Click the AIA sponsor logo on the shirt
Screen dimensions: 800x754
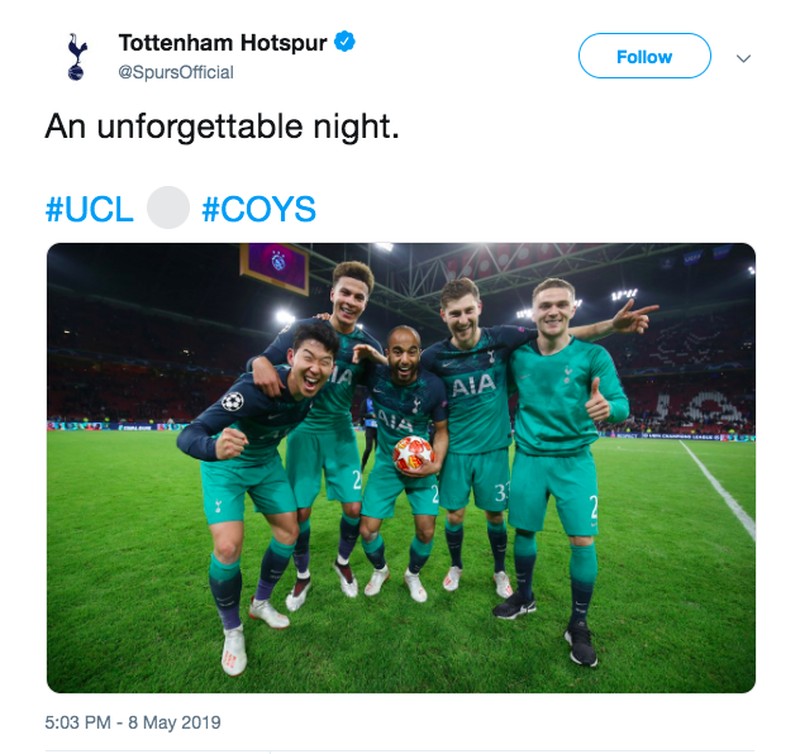(x=472, y=385)
